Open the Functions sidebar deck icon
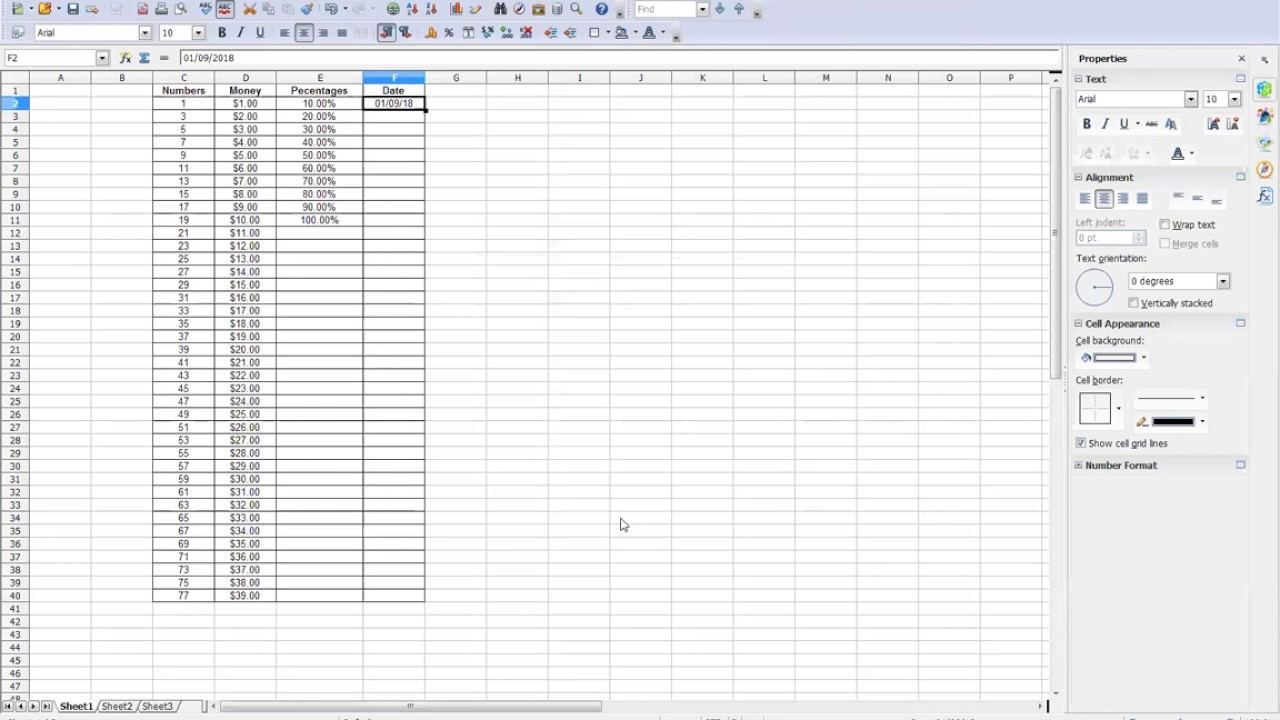 click(1265, 196)
